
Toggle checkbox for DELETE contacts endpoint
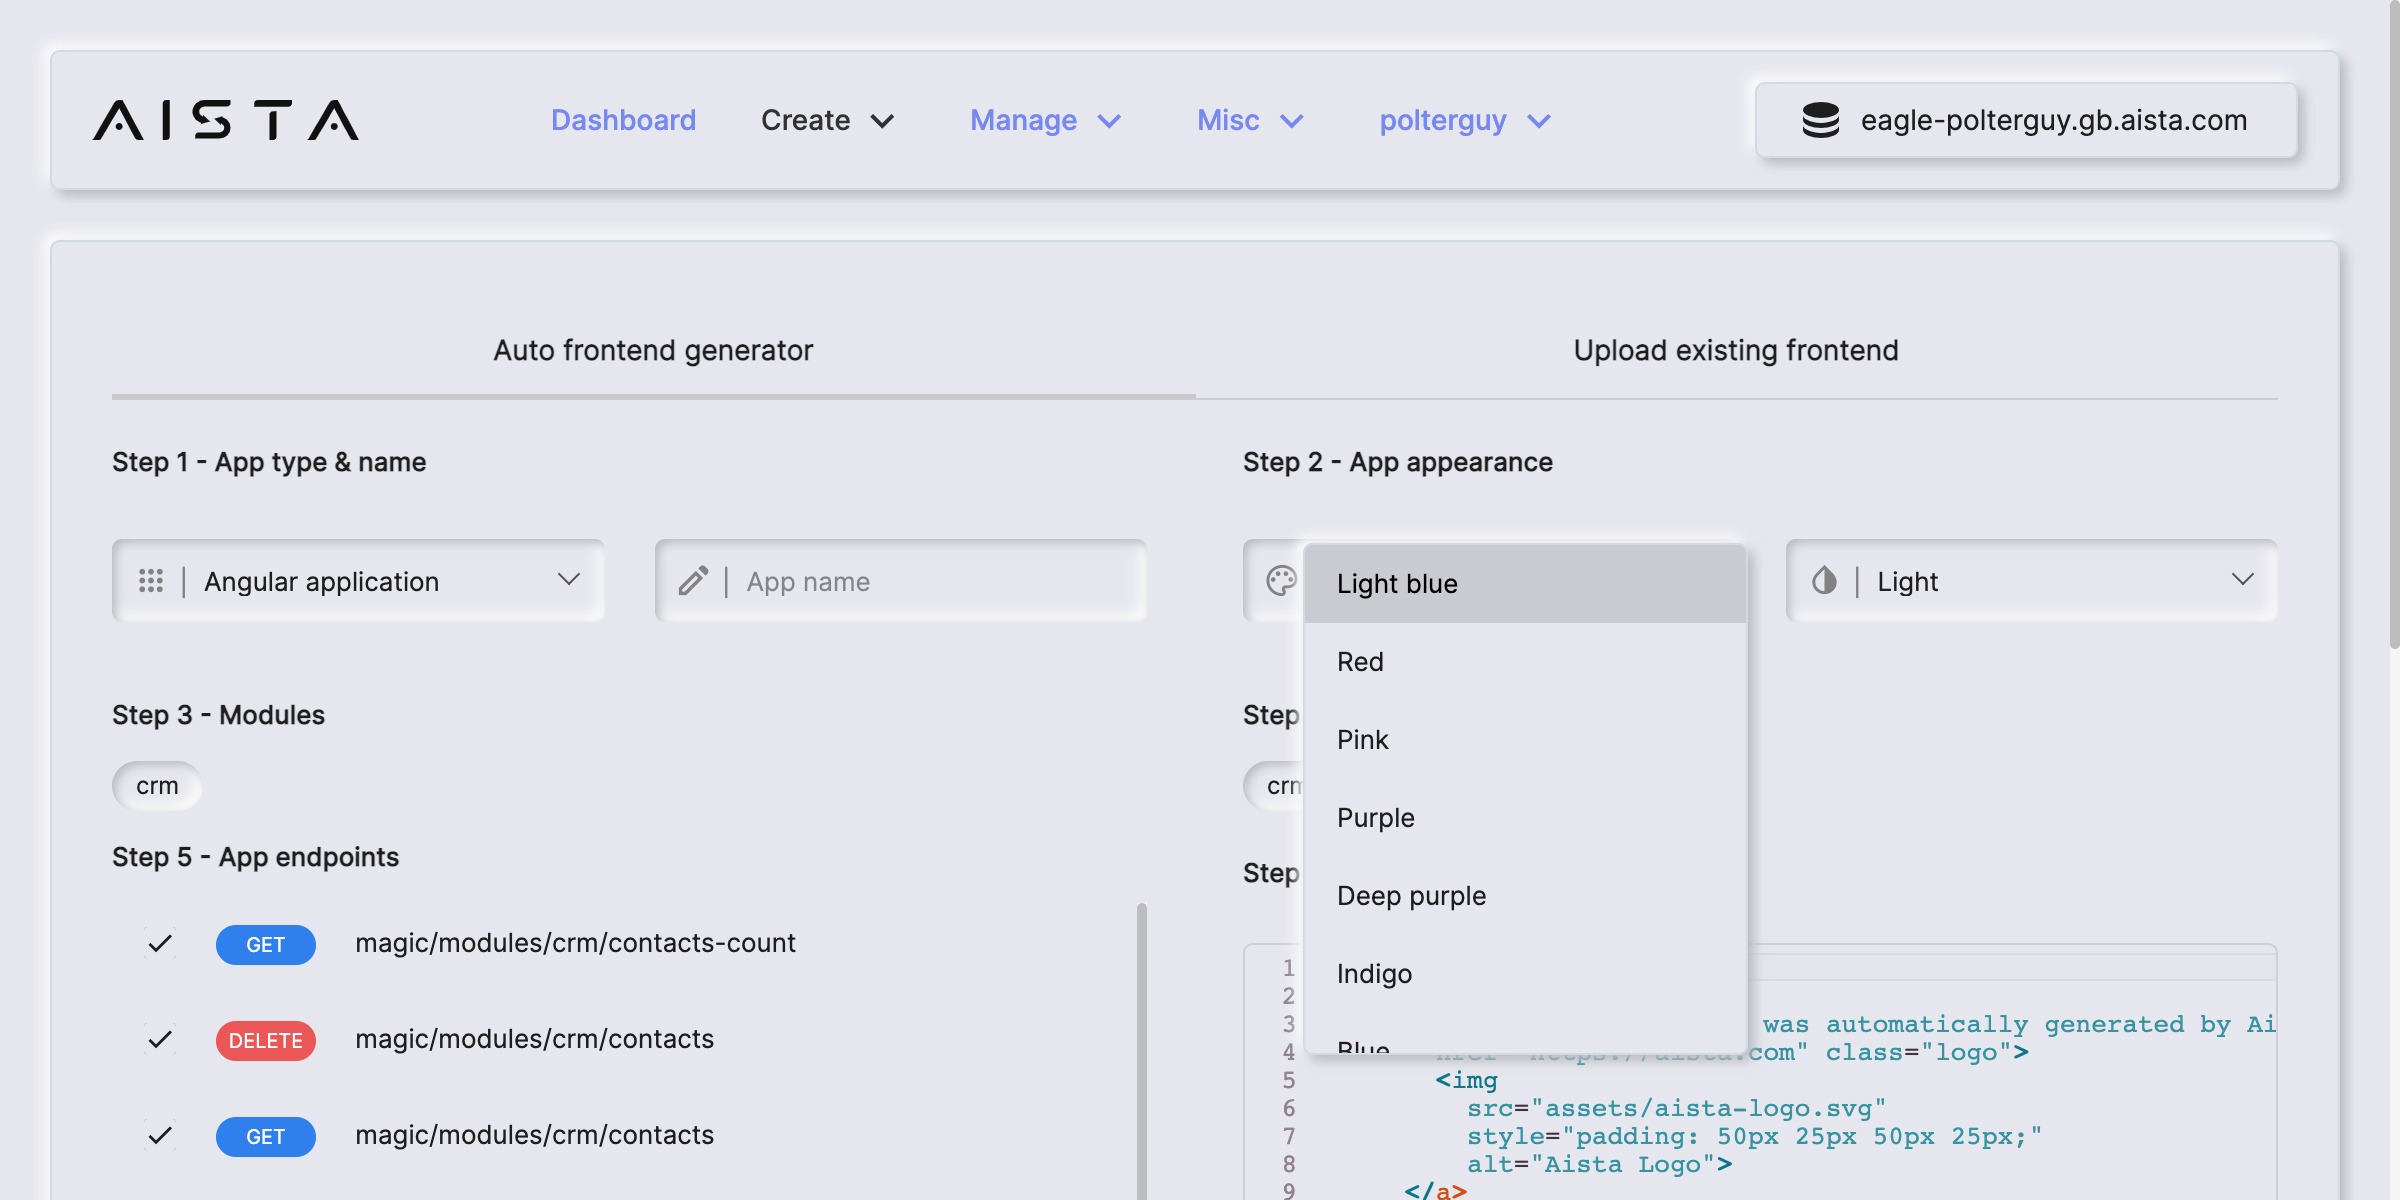(x=160, y=1040)
